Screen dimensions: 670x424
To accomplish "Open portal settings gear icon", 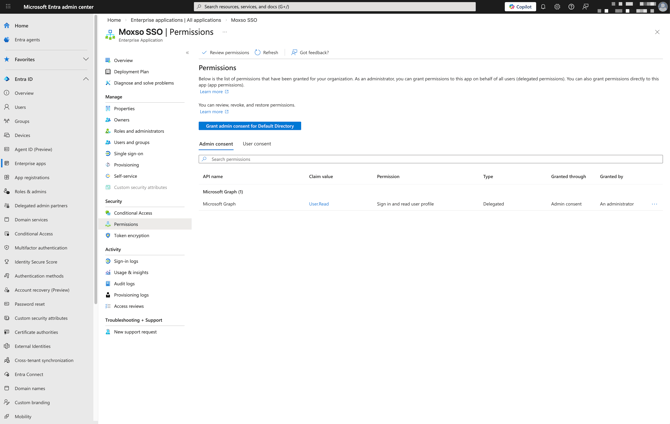I will [x=557, y=7].
